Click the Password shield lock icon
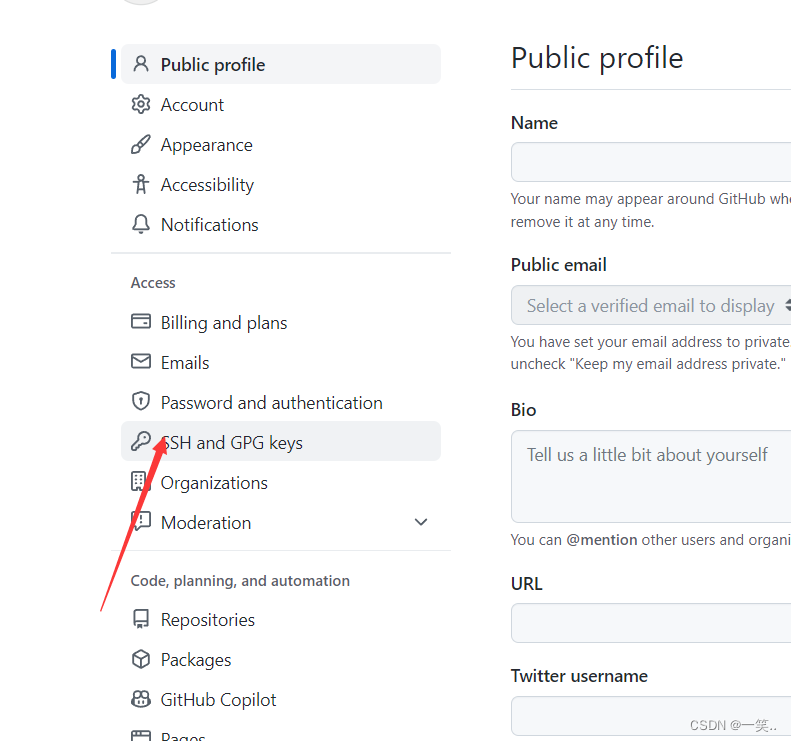The width and height of the screenshot is (791, 741). click(141, 402)
